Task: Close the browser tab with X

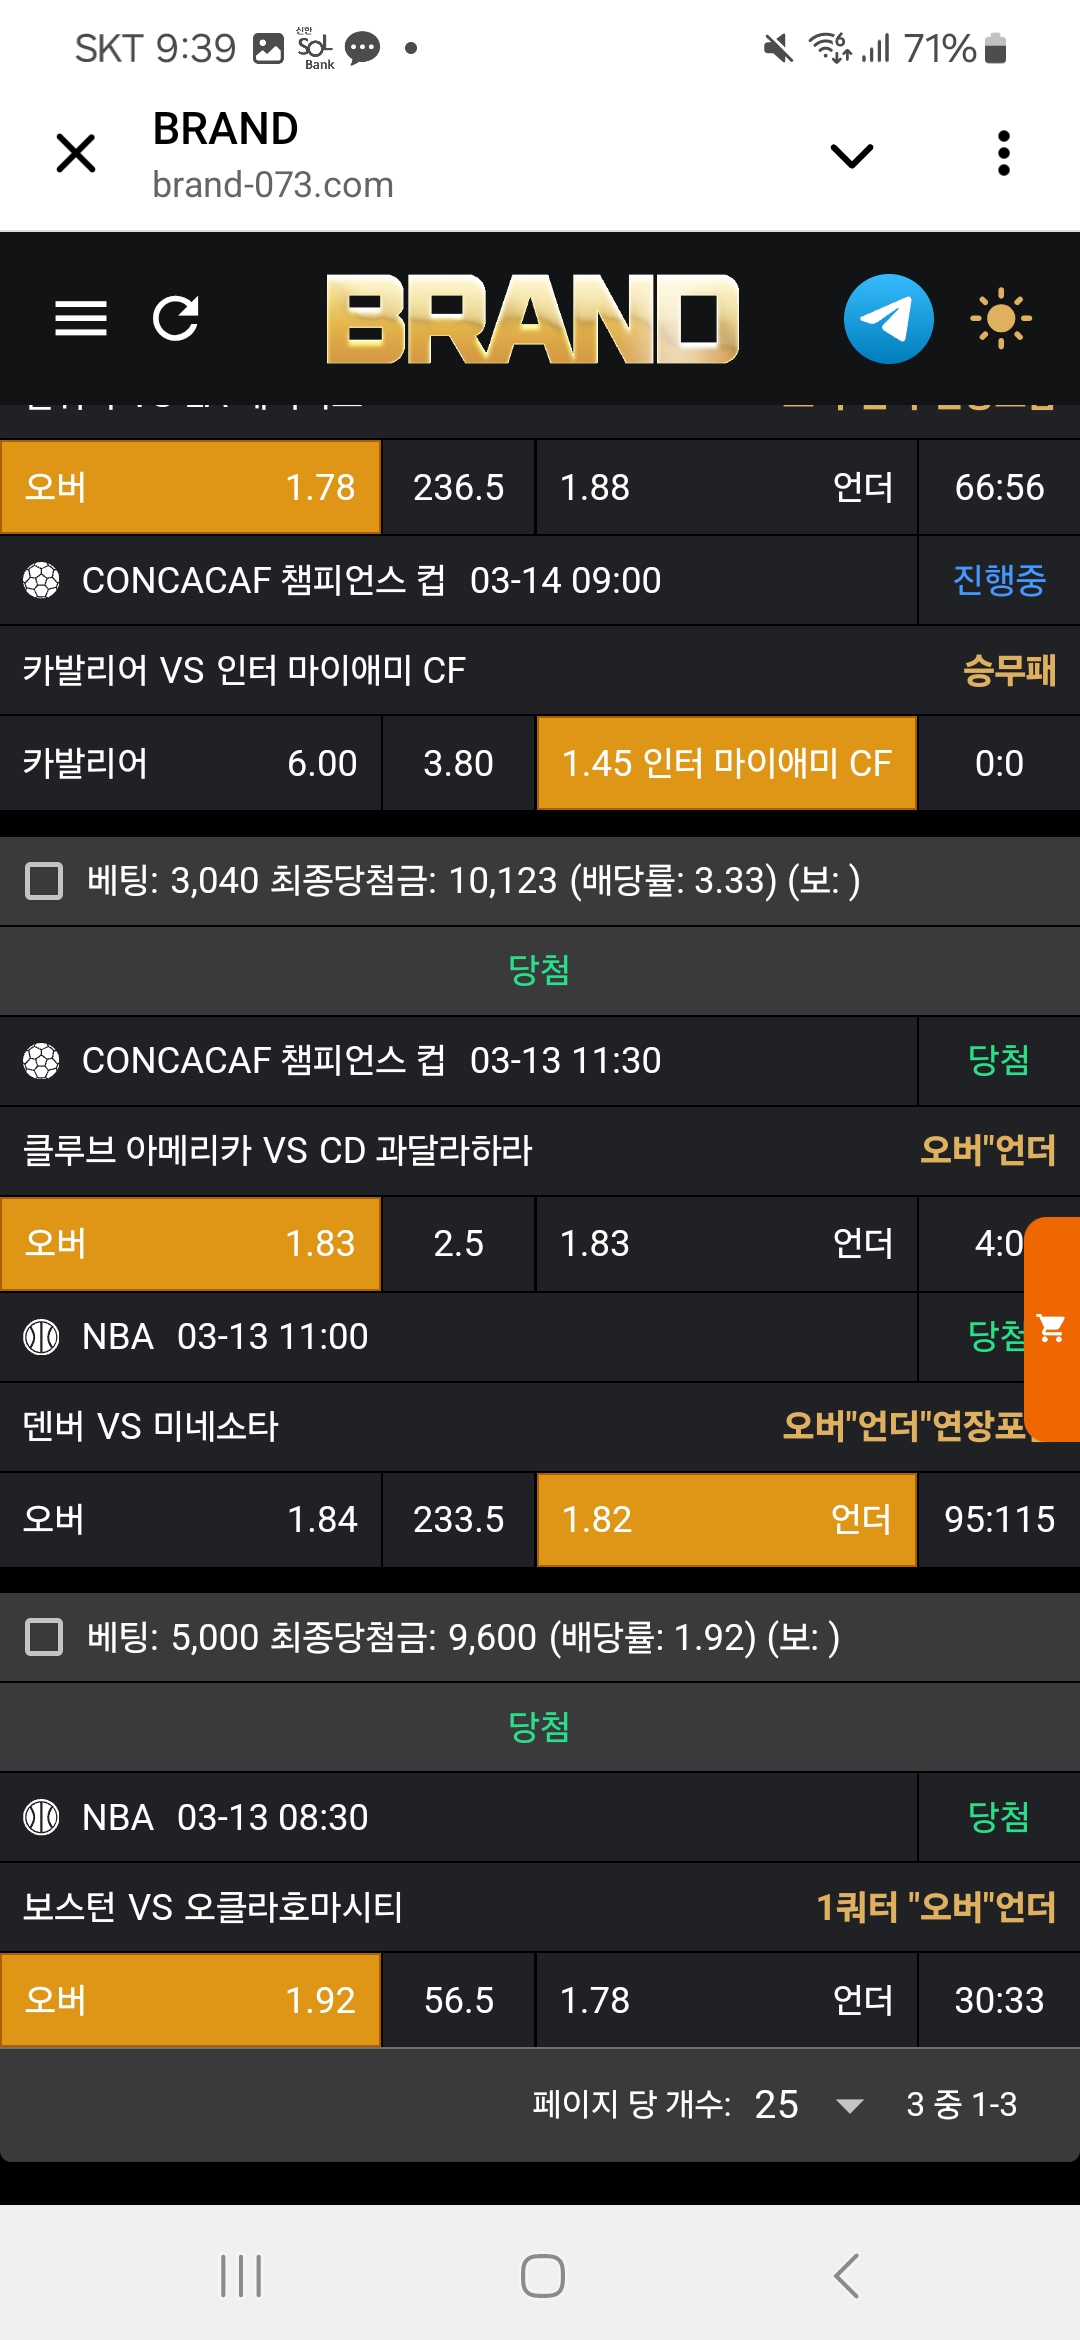Action: point(76,154)
